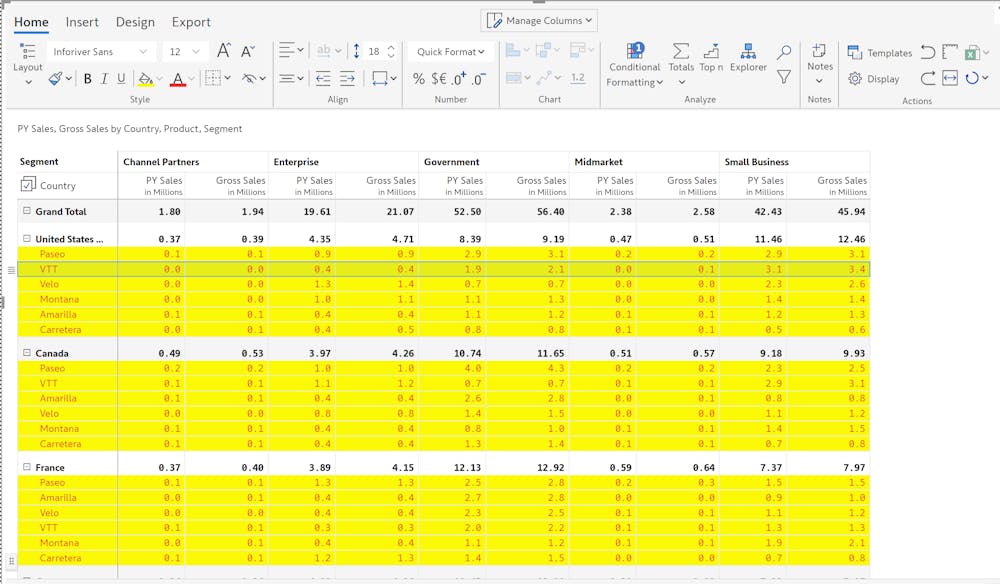1000x584 pixels.
Task: Collapse the Grand Total row
Action: click(27, 211)
